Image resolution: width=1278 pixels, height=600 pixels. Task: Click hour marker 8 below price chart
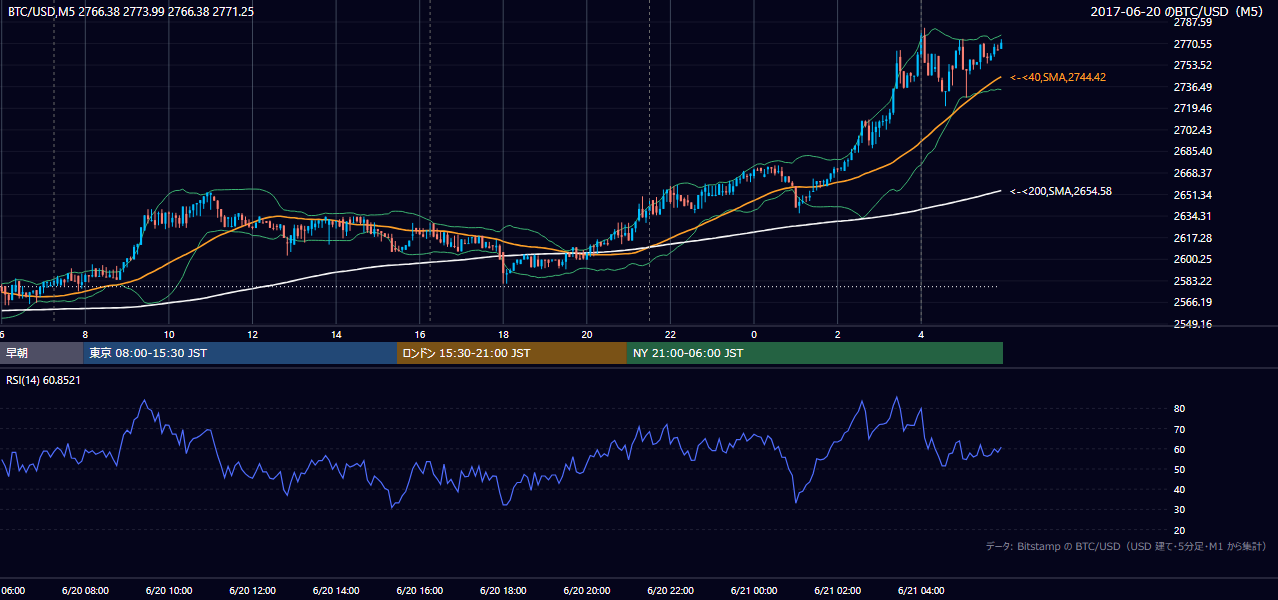(x=85, y=335)
